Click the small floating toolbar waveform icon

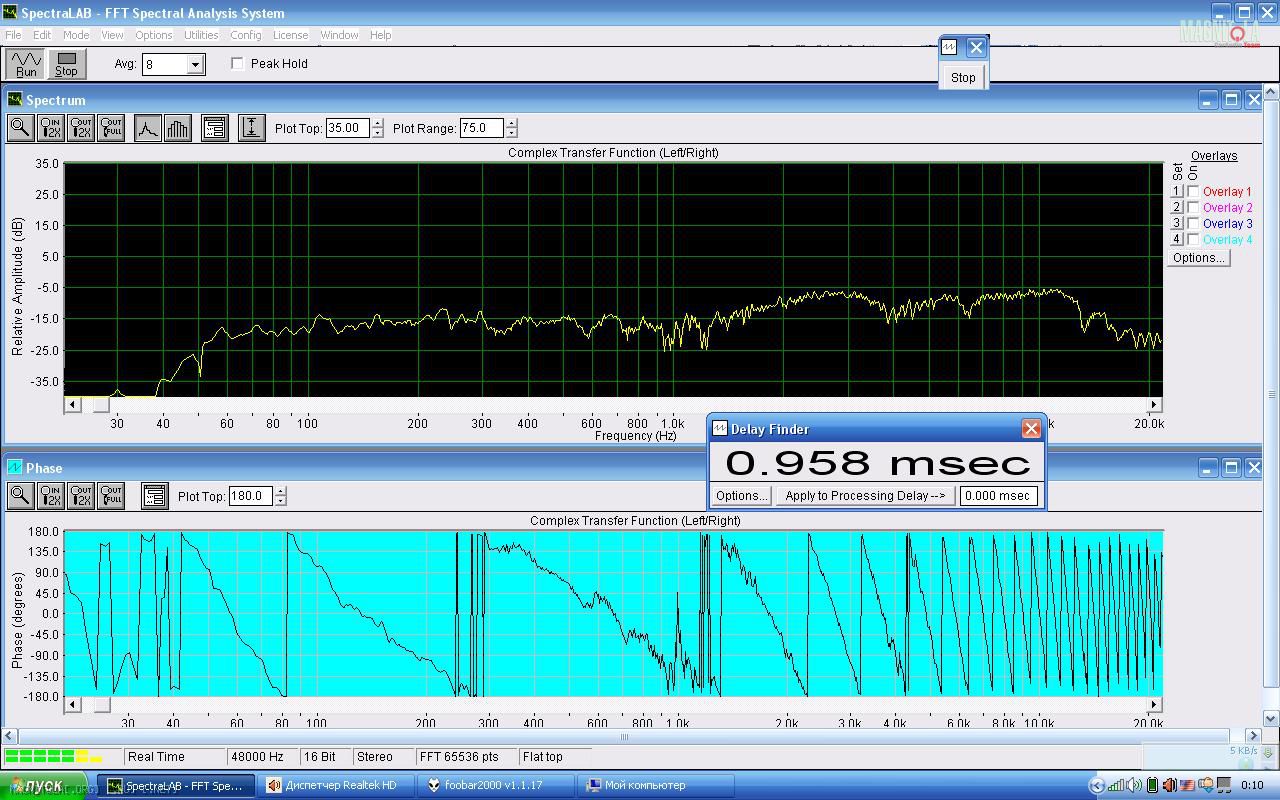click(949, 47)
